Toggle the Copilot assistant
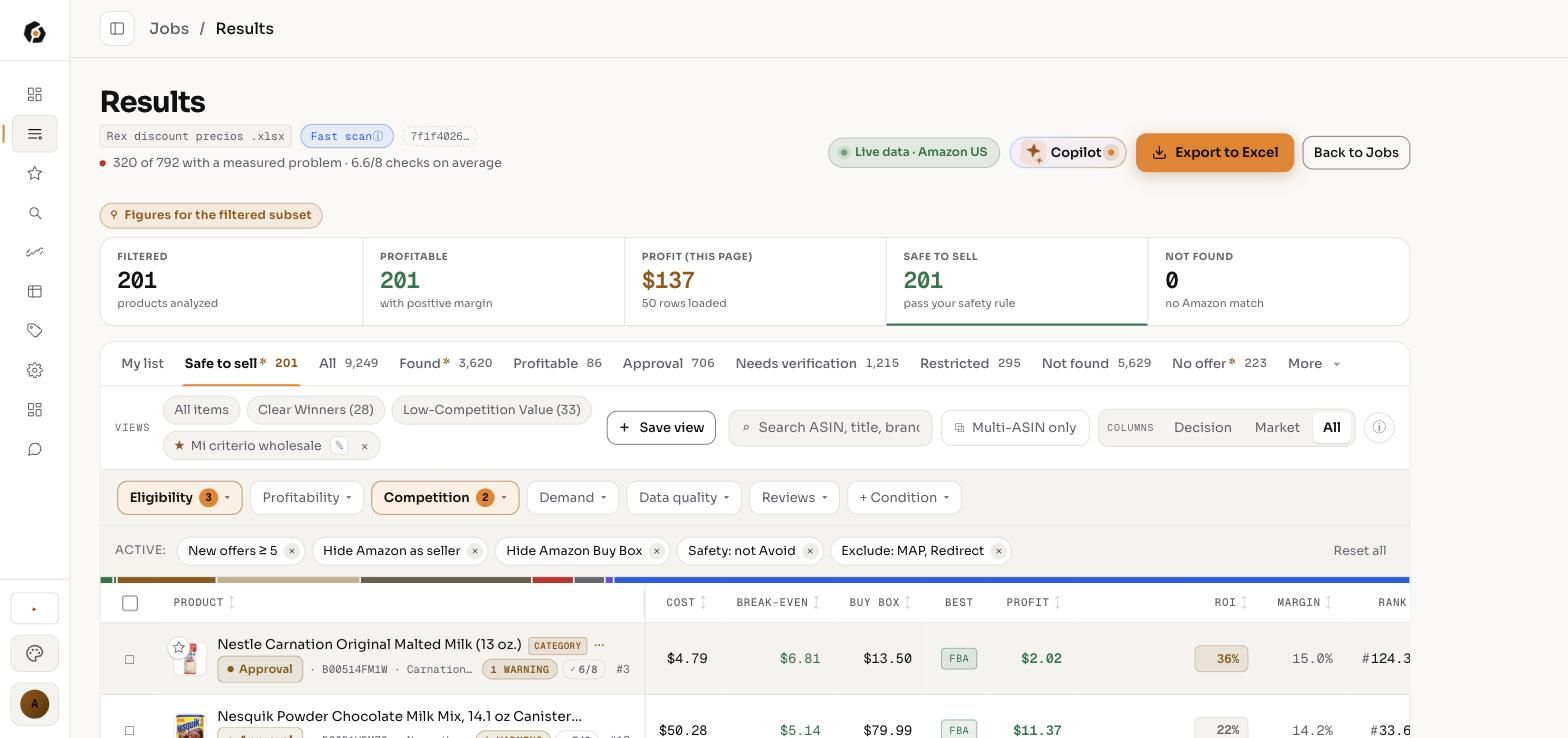1568x738 pixels. tap(1068, 152)
